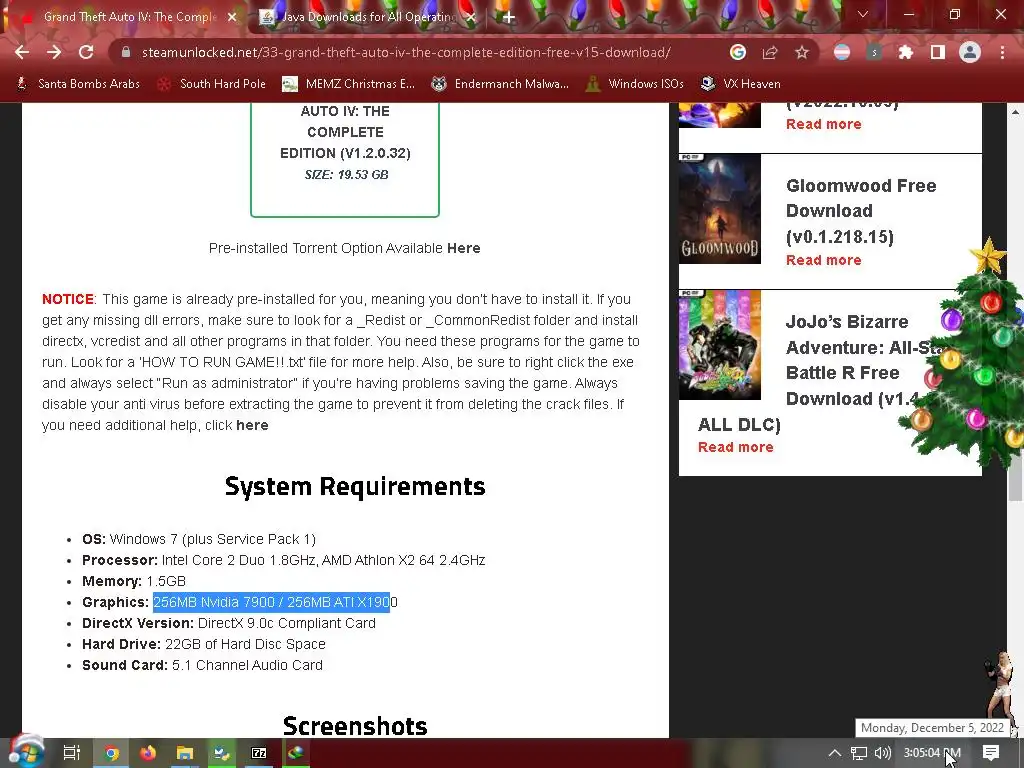Click the GTA IV Complete Edition download box
1024x768 pixels.
(345, 159)
